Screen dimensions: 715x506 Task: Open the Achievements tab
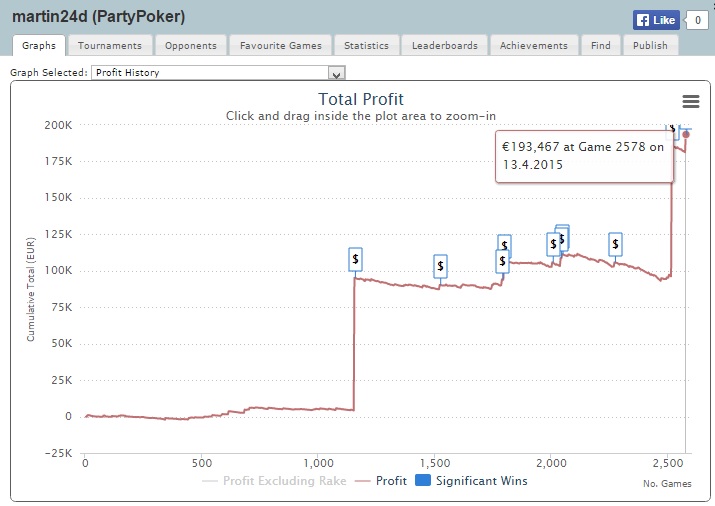pyautogui.click(x=534, y=46)
